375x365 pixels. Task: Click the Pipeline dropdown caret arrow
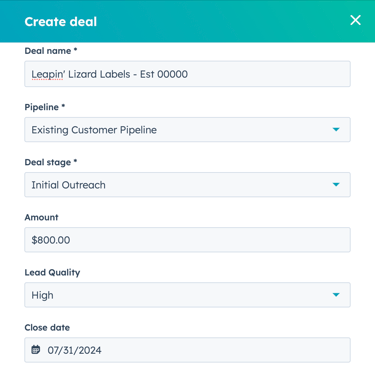point(336,129)
